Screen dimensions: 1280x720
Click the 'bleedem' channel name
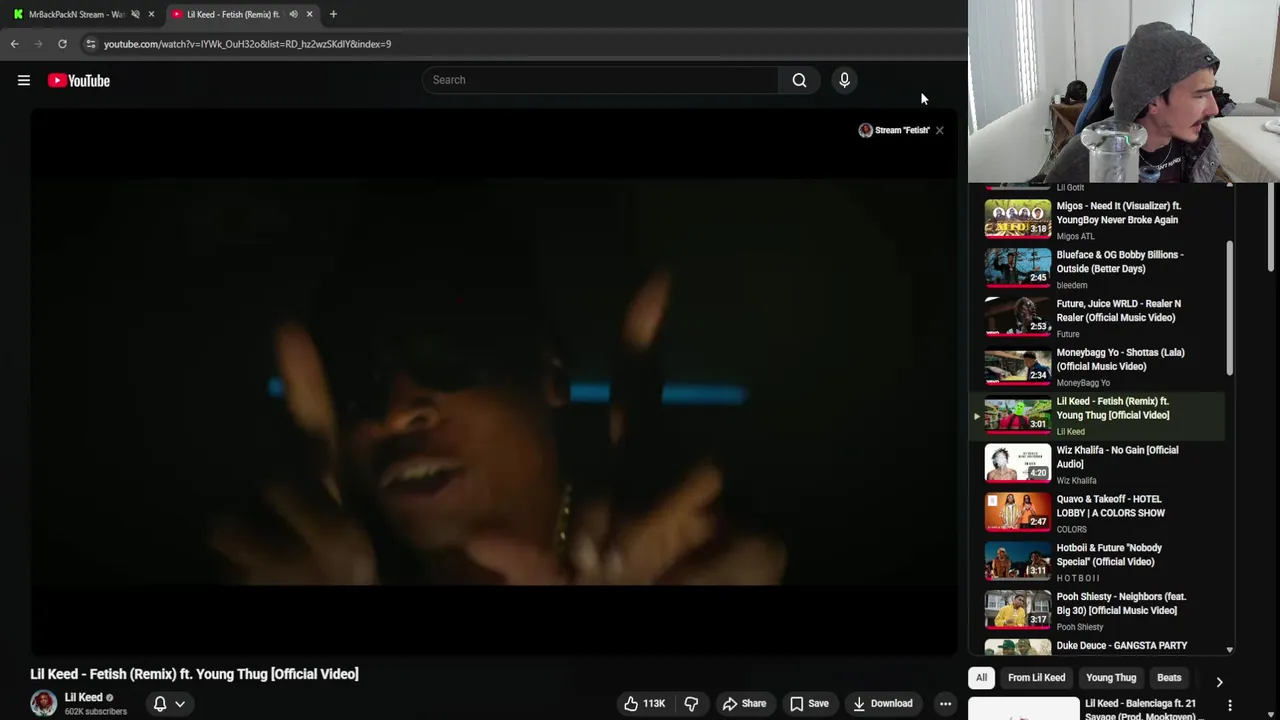(1071, 285)
